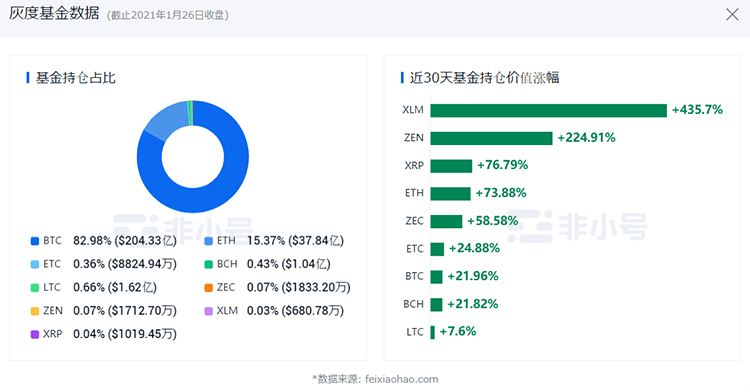
Task: Click the XRP axis label in bar chart
Action: (x=414, y=165)
